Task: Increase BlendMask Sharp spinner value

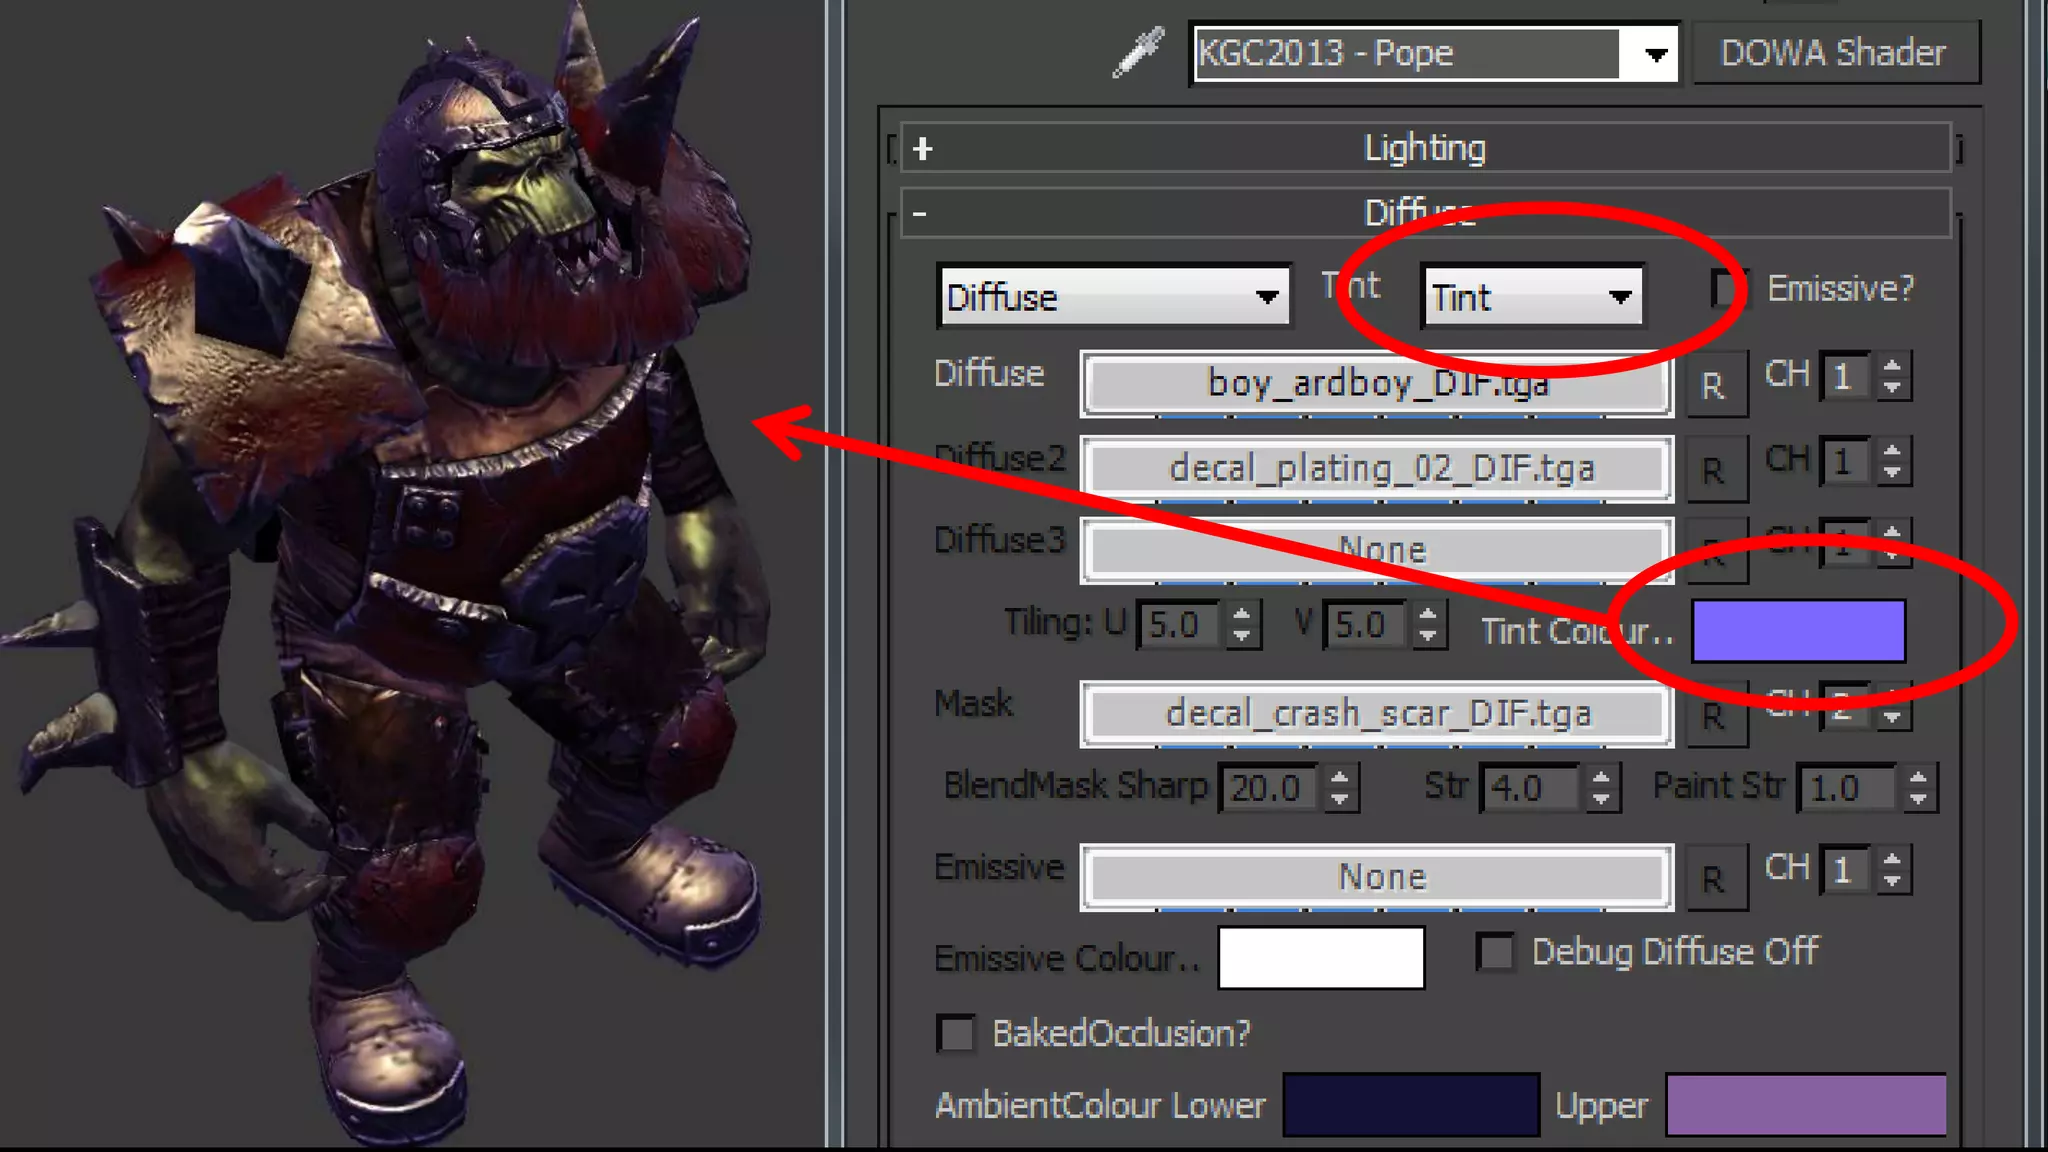Action: 1341,776
